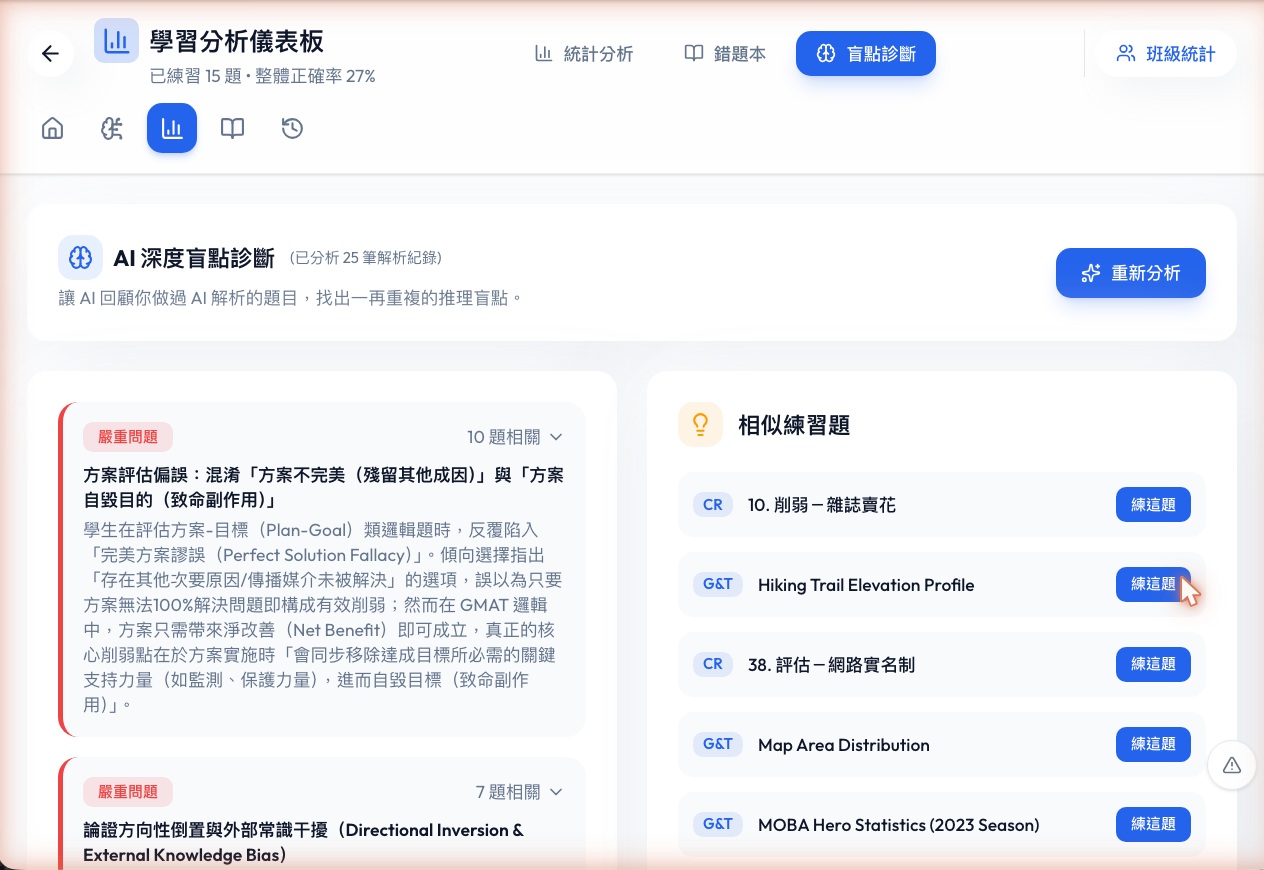Open the home icon in the nav row
The width and height of the screenshot is (1264, 870).
point(52,128)
